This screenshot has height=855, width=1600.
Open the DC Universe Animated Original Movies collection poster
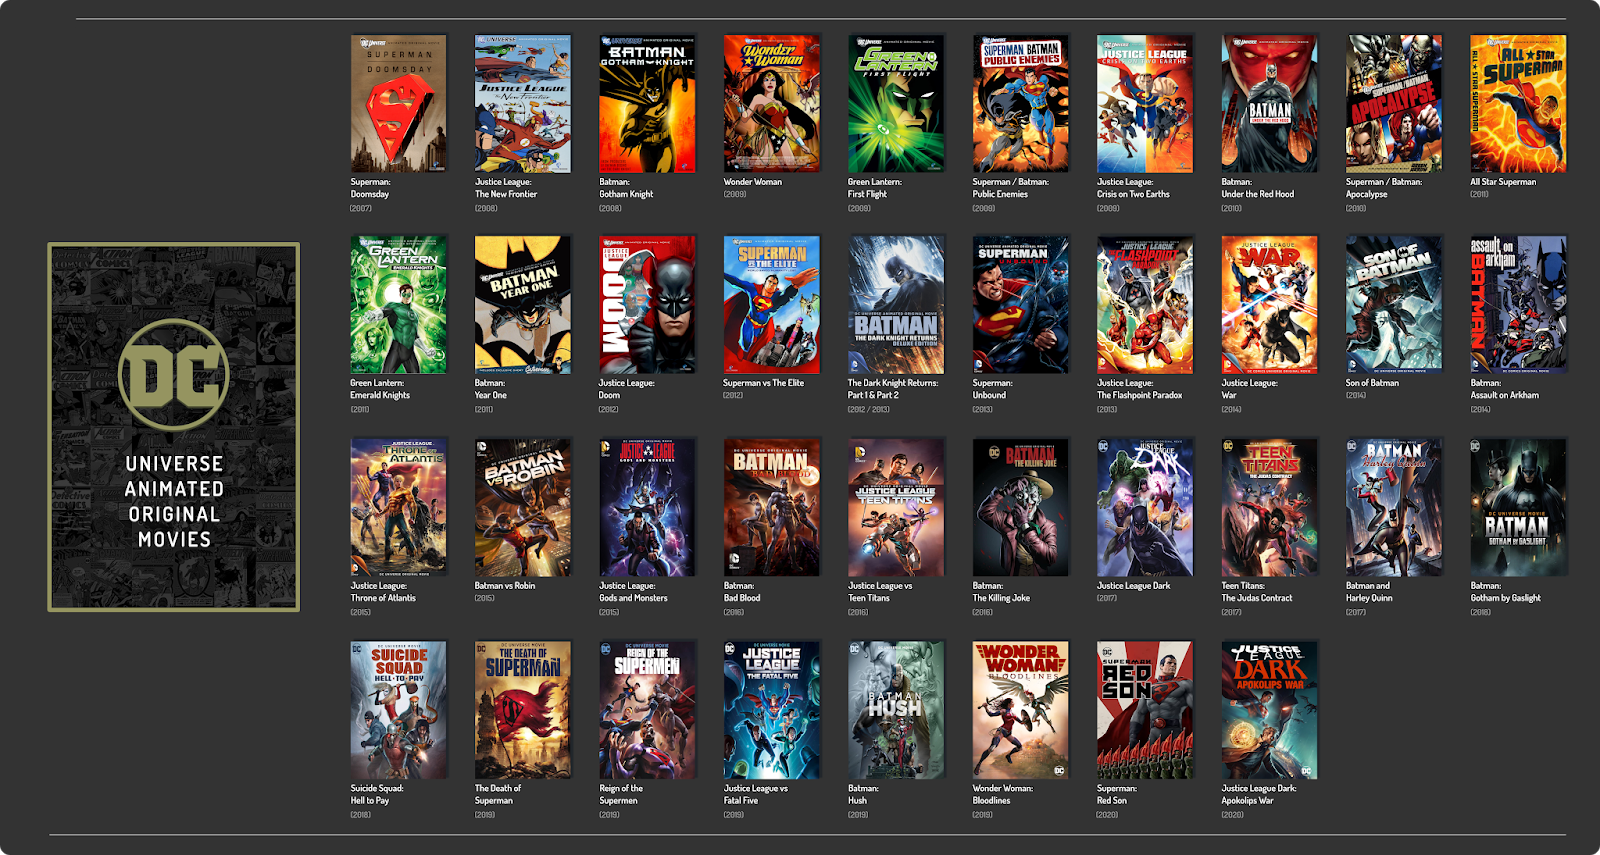pyautogui.click(x=174, y=427)
